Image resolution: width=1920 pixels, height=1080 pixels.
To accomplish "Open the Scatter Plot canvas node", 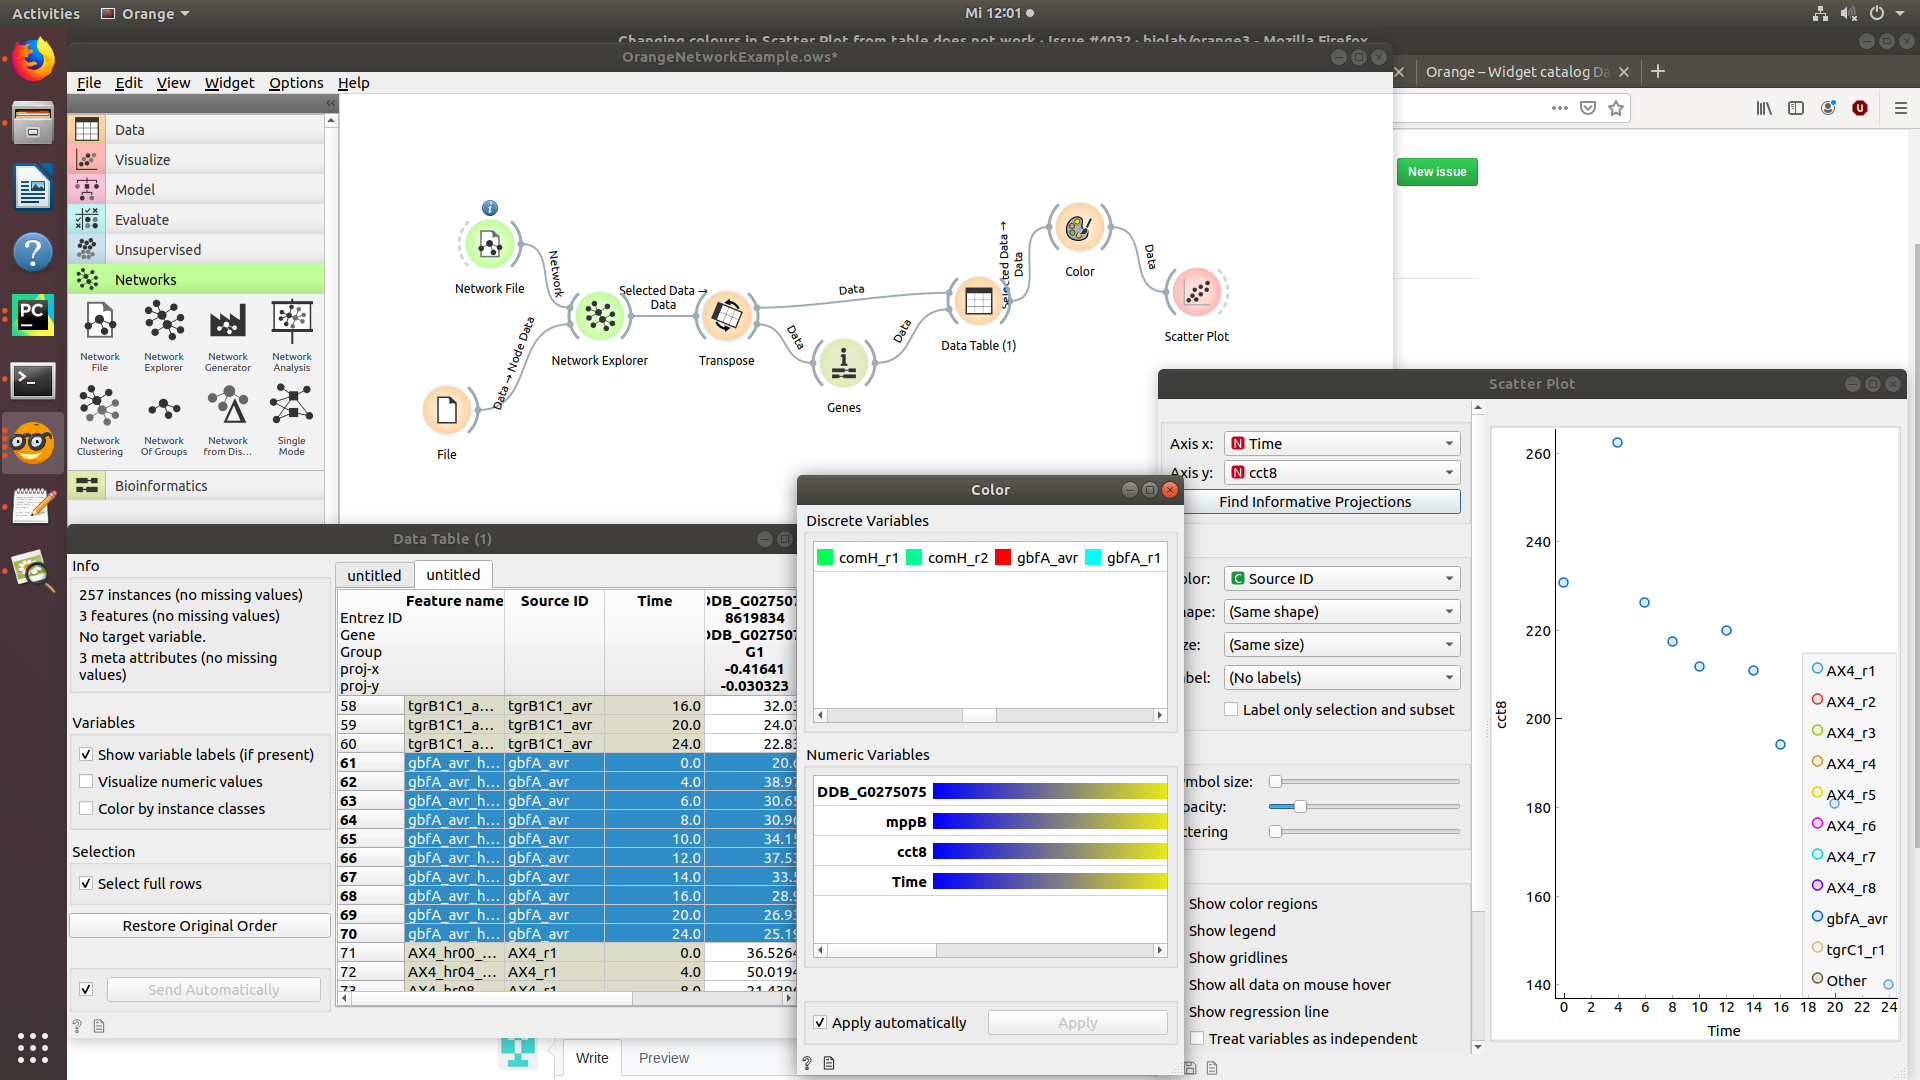I will [1196, 293].
